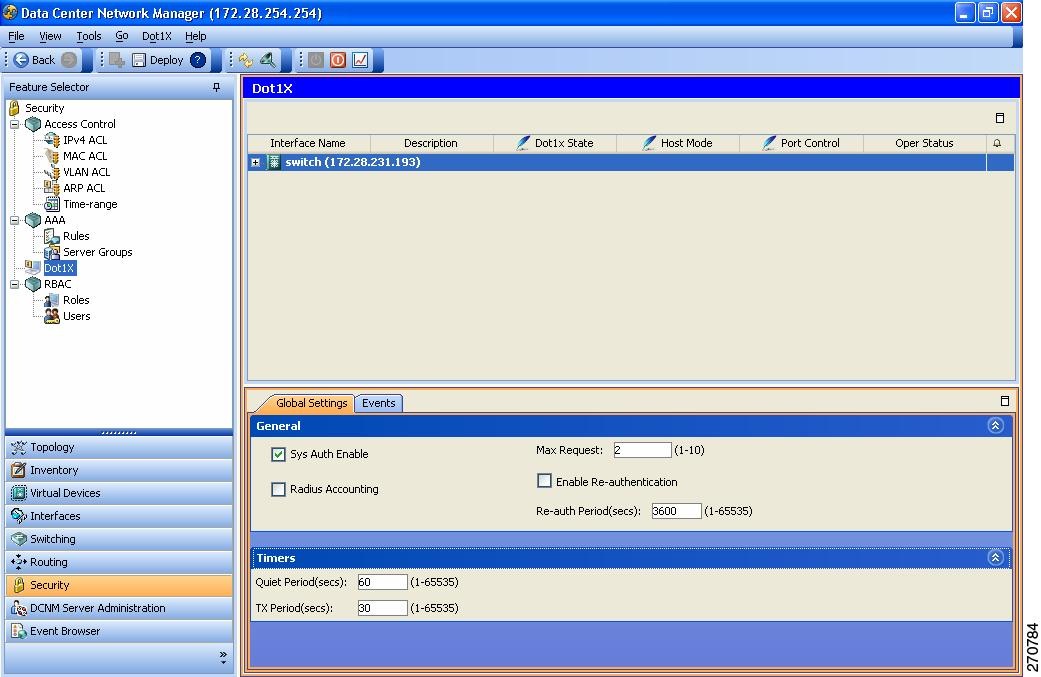
Task: Open the Virtual Devices navigation pane
Action: (x=120, y=493)
